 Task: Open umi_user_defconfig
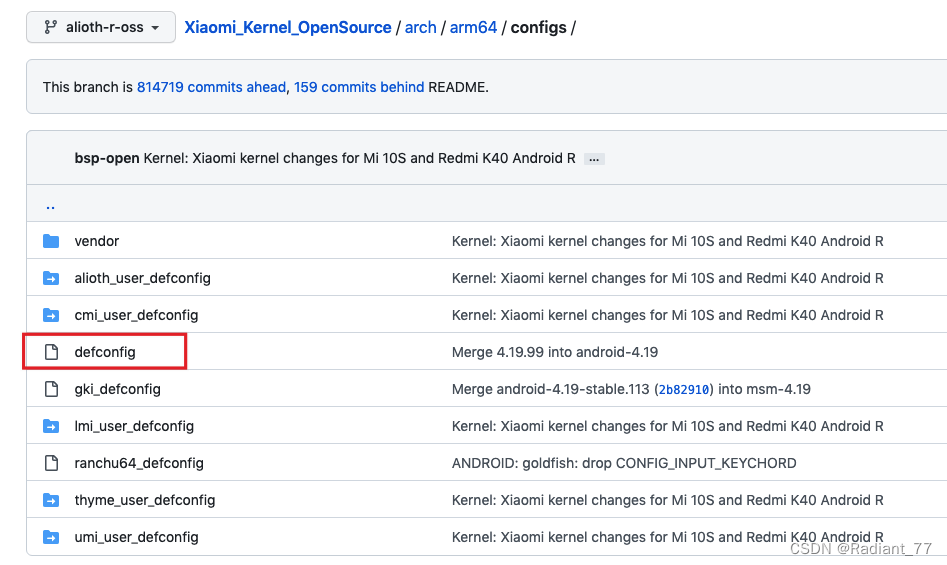(136, 537)
